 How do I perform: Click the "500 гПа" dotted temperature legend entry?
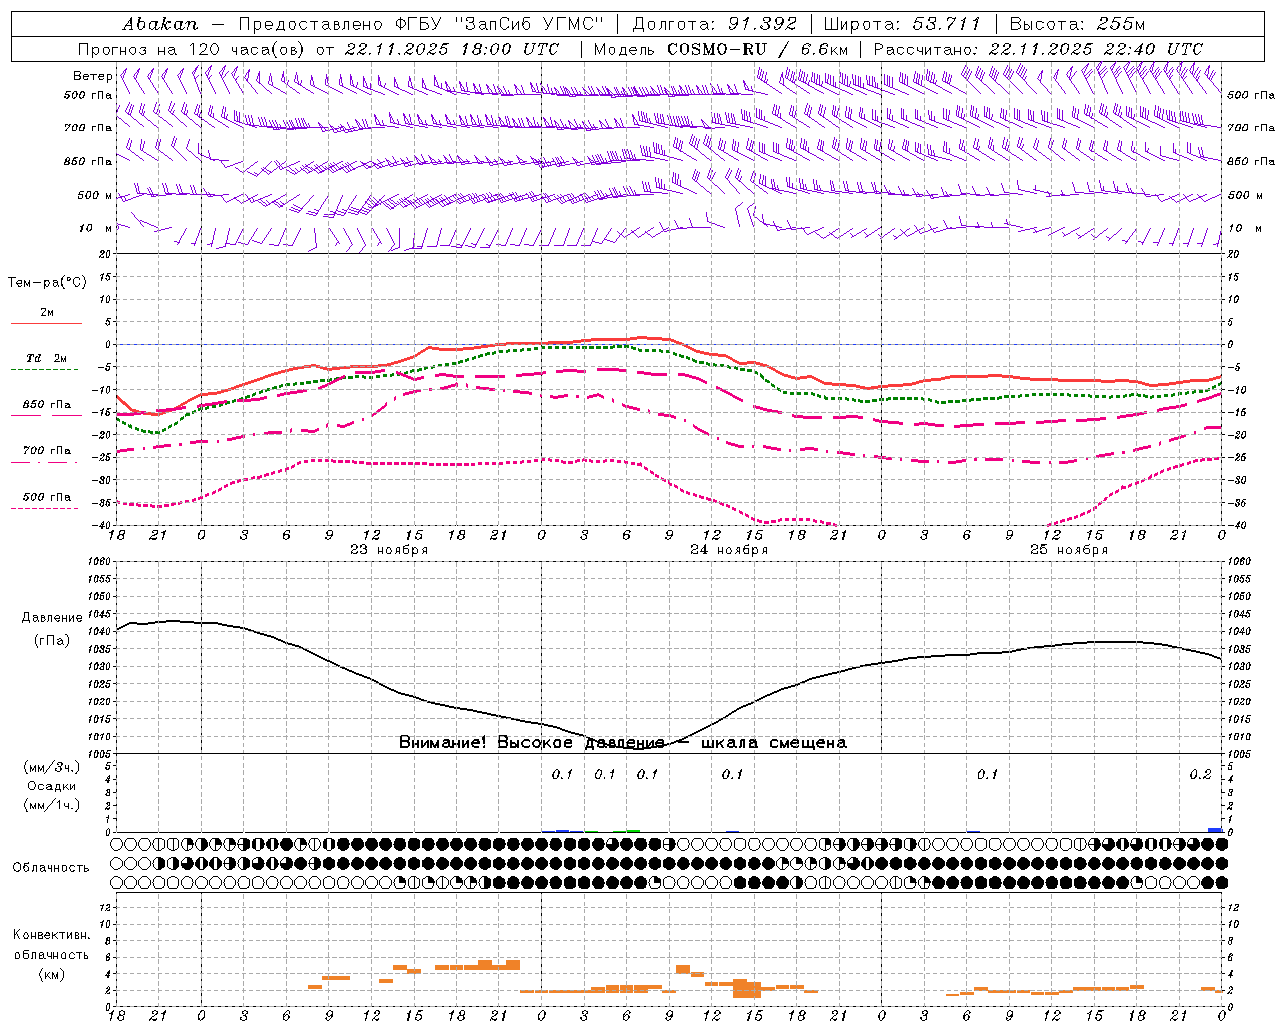(46, 502)
